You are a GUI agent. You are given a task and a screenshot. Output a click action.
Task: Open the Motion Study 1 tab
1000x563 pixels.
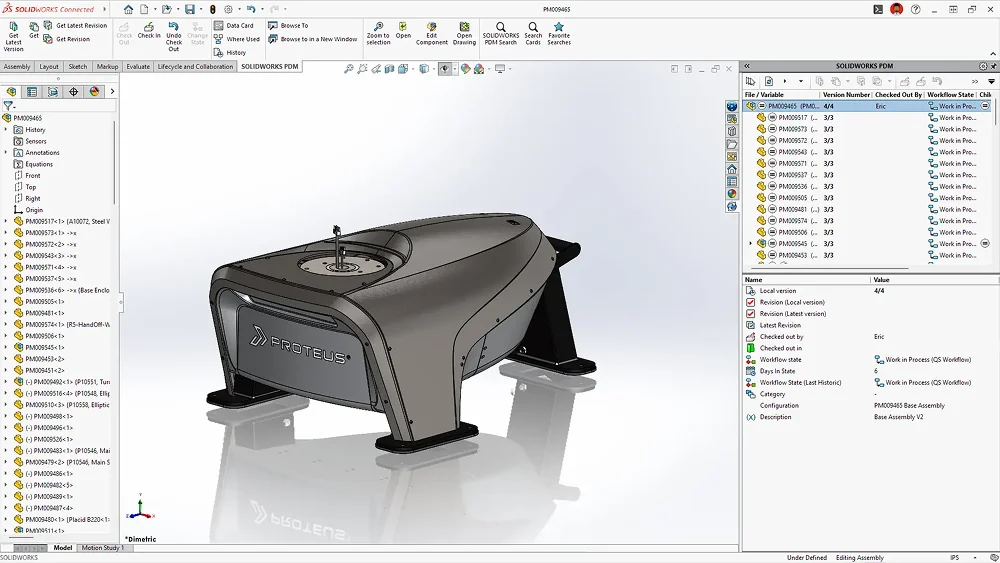(103, 548)
